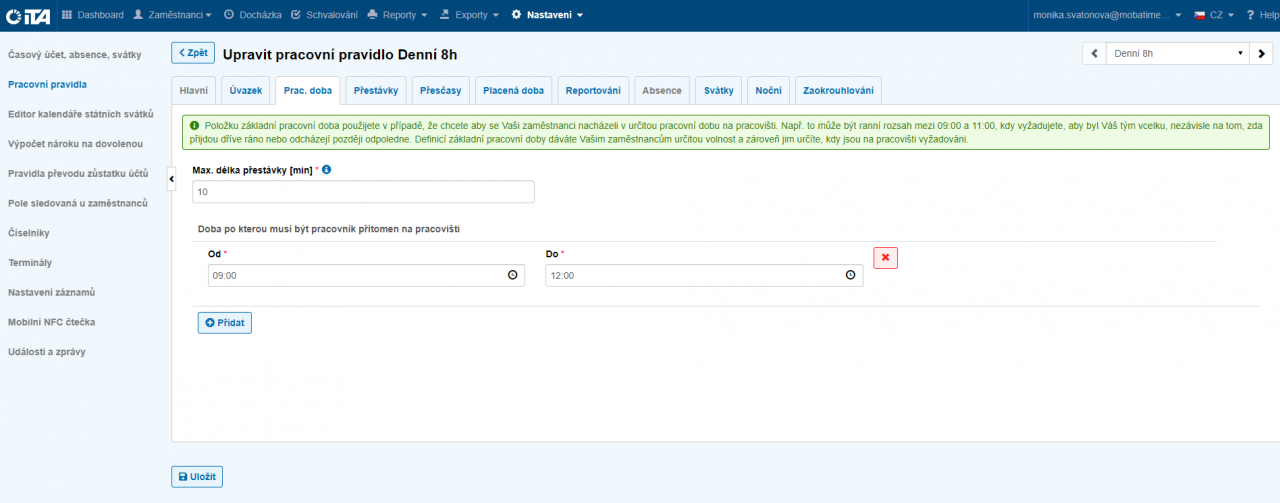
Task: Go to next rule with right arrow
Action: (1262, 54)
